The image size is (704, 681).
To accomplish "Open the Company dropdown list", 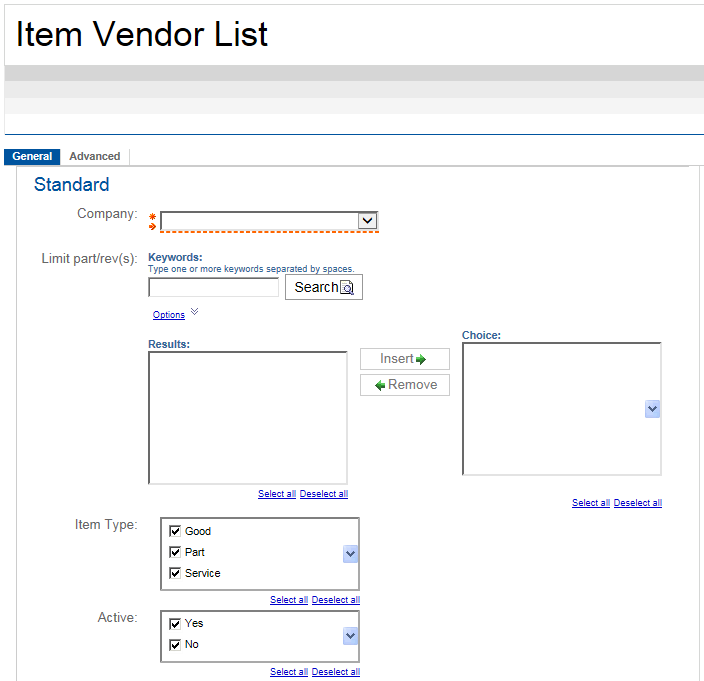I will pyautogui.click(x=367, y=221).
